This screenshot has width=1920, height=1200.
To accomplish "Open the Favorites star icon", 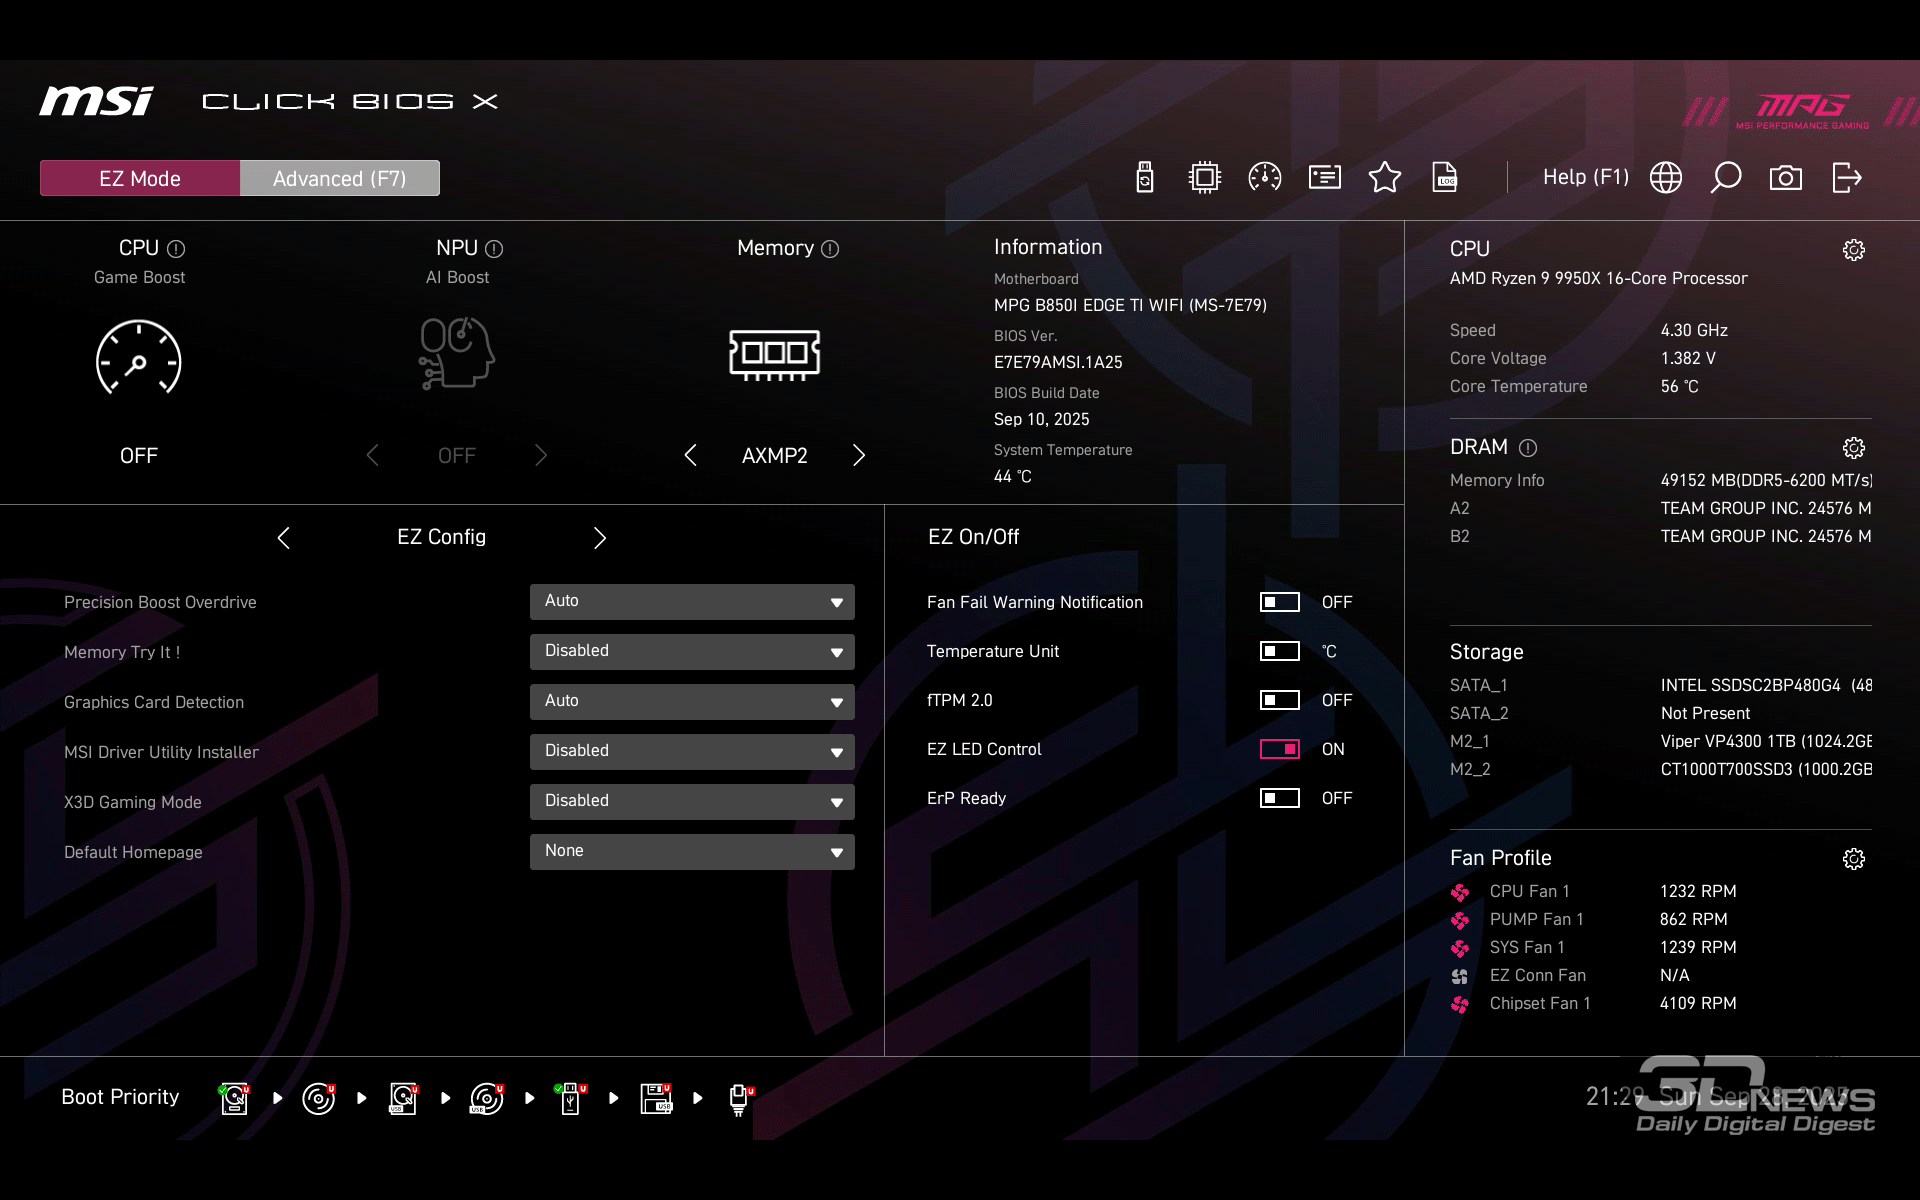I will point(1384,178).
